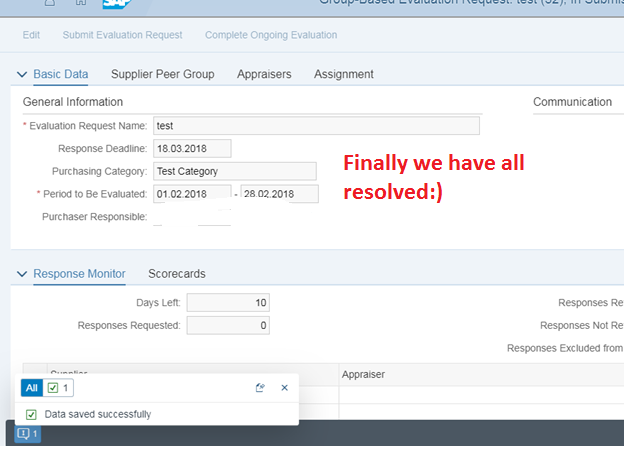Switch to Supplier Peer Group tab
The height and width of the screenshot is (454, 636).
pyautogui.click(x=163, y=74)
